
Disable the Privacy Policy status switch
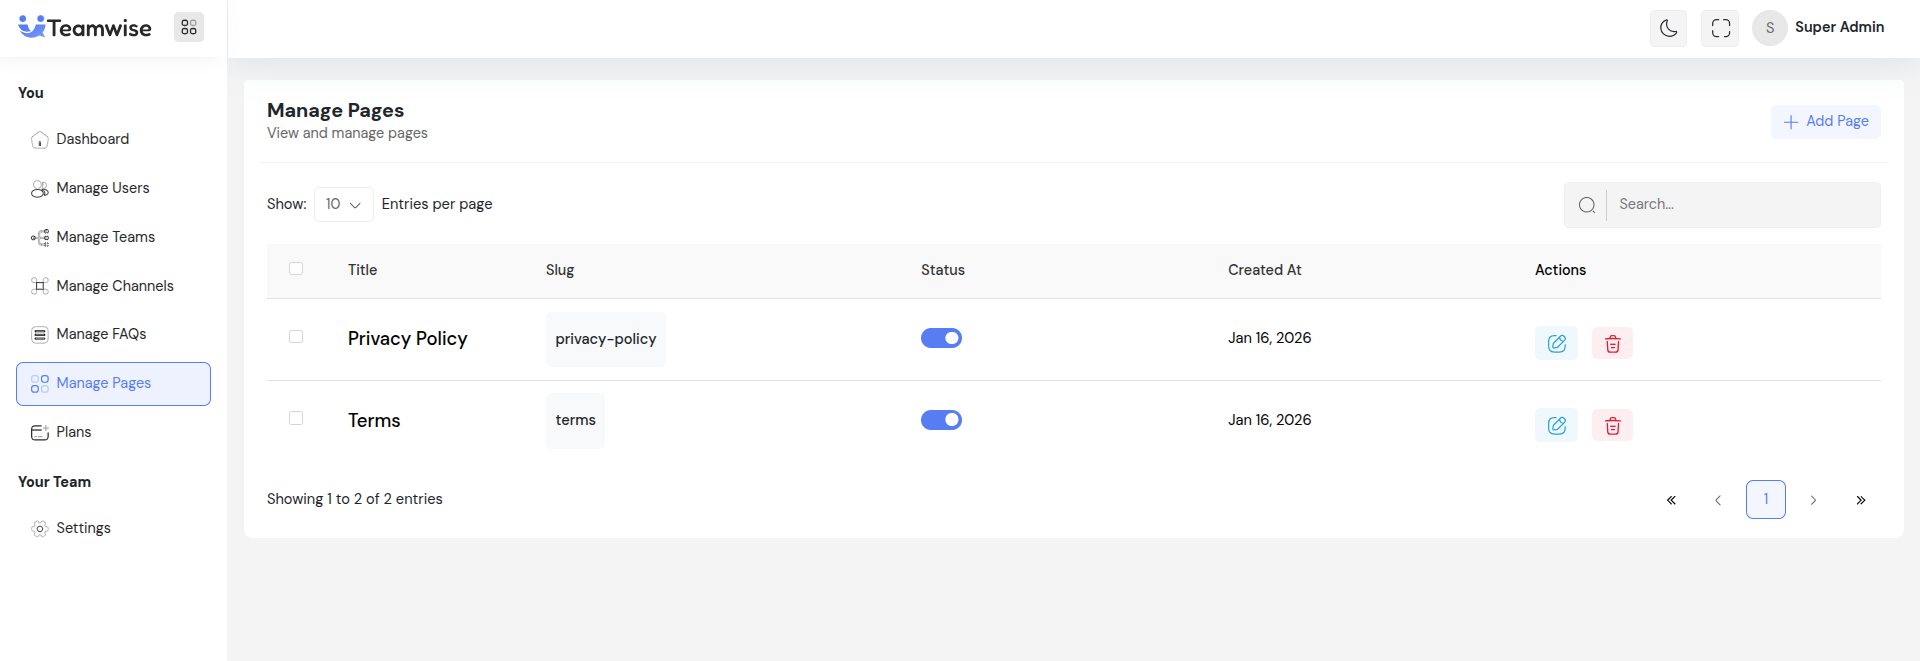941,338
